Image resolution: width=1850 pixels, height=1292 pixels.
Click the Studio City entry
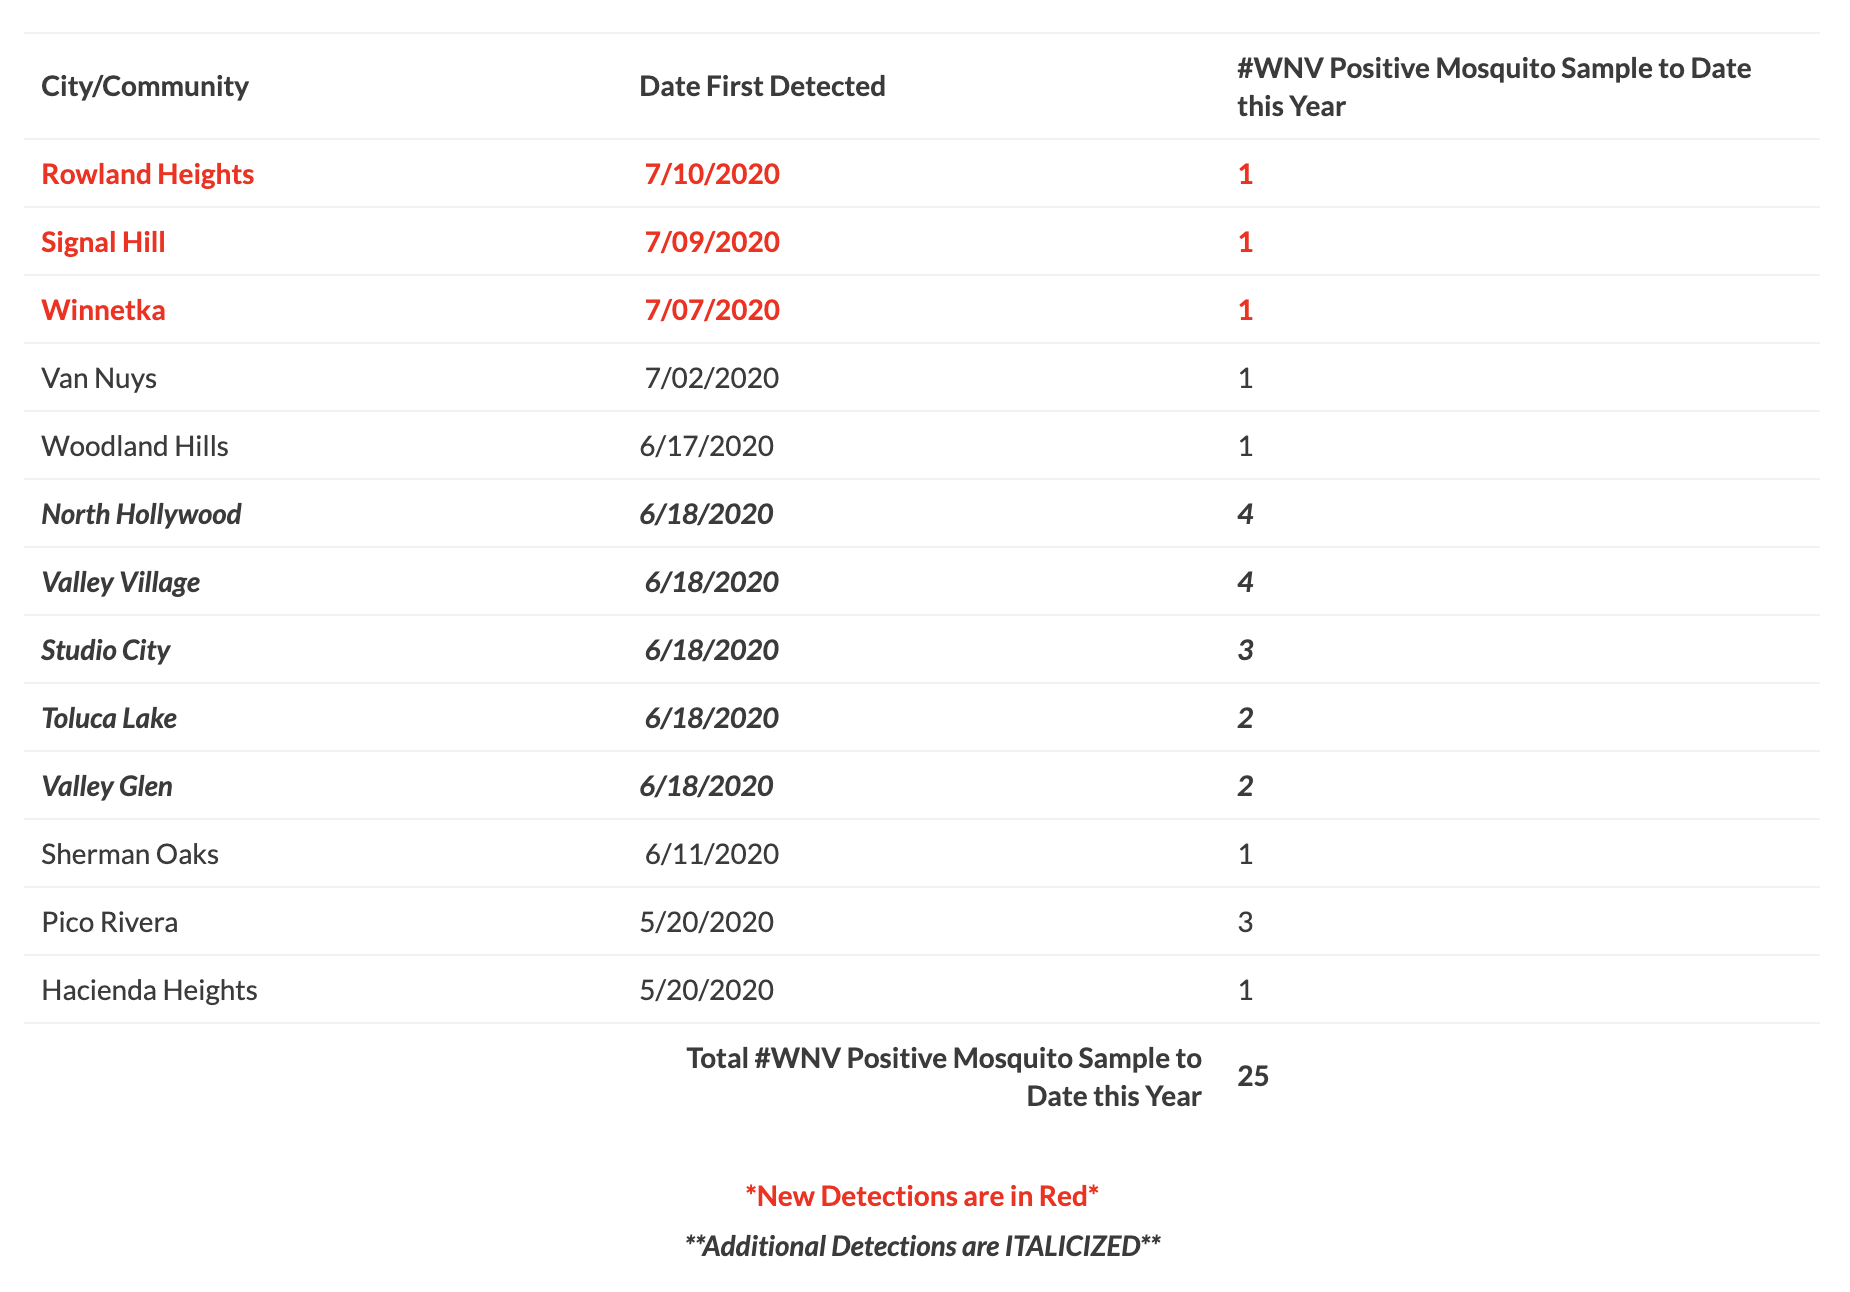106,650
